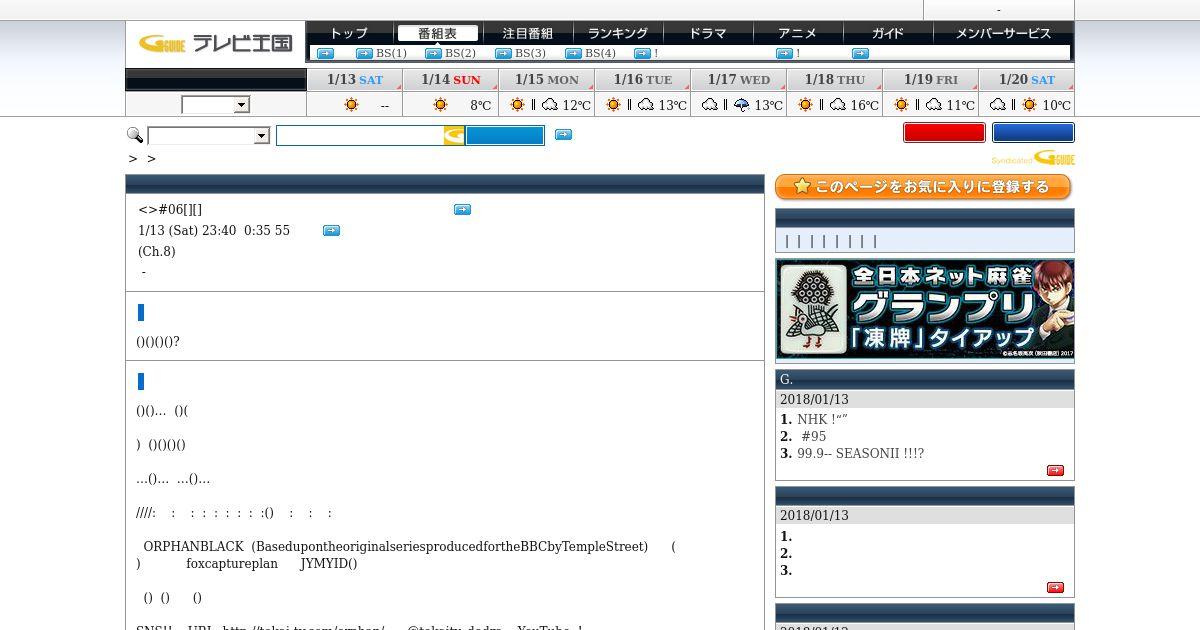The width and height of the screenshot is (1200, 630).
Task: Click the red arrow icon under the second ranking list
Action: [1055, 587]
